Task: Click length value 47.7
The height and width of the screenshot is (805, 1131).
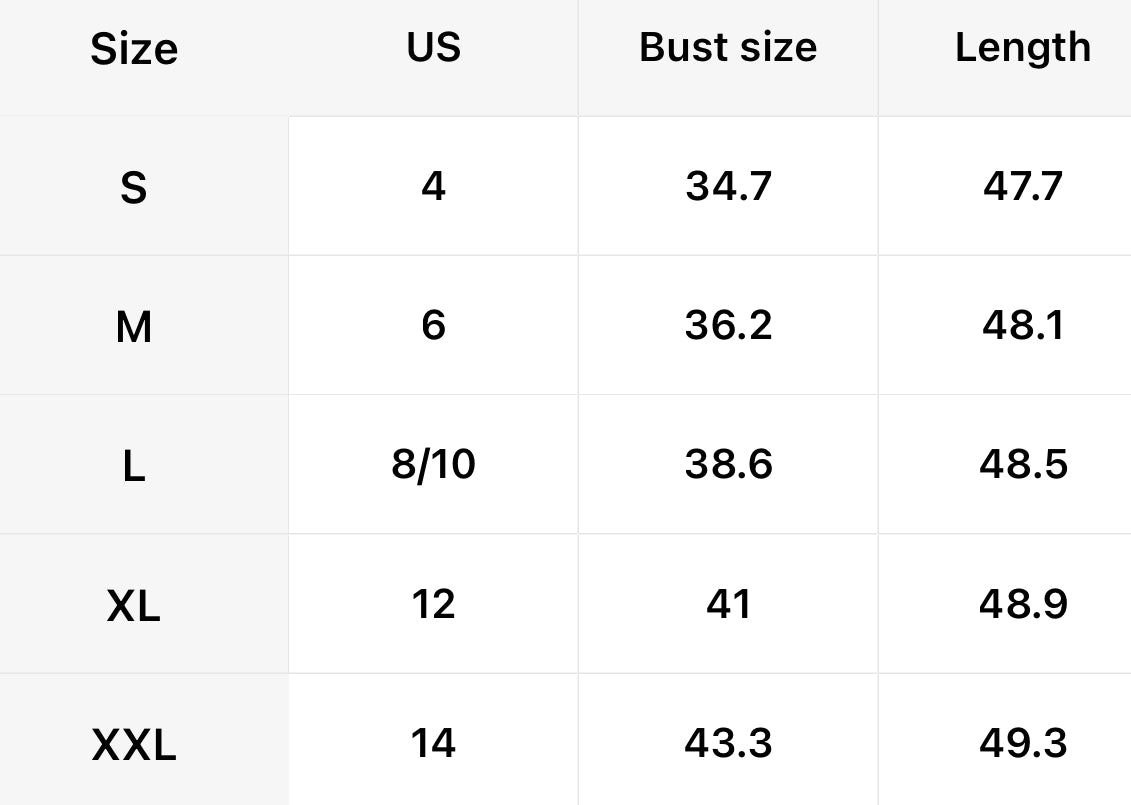Action: (x=1022, y=186)
